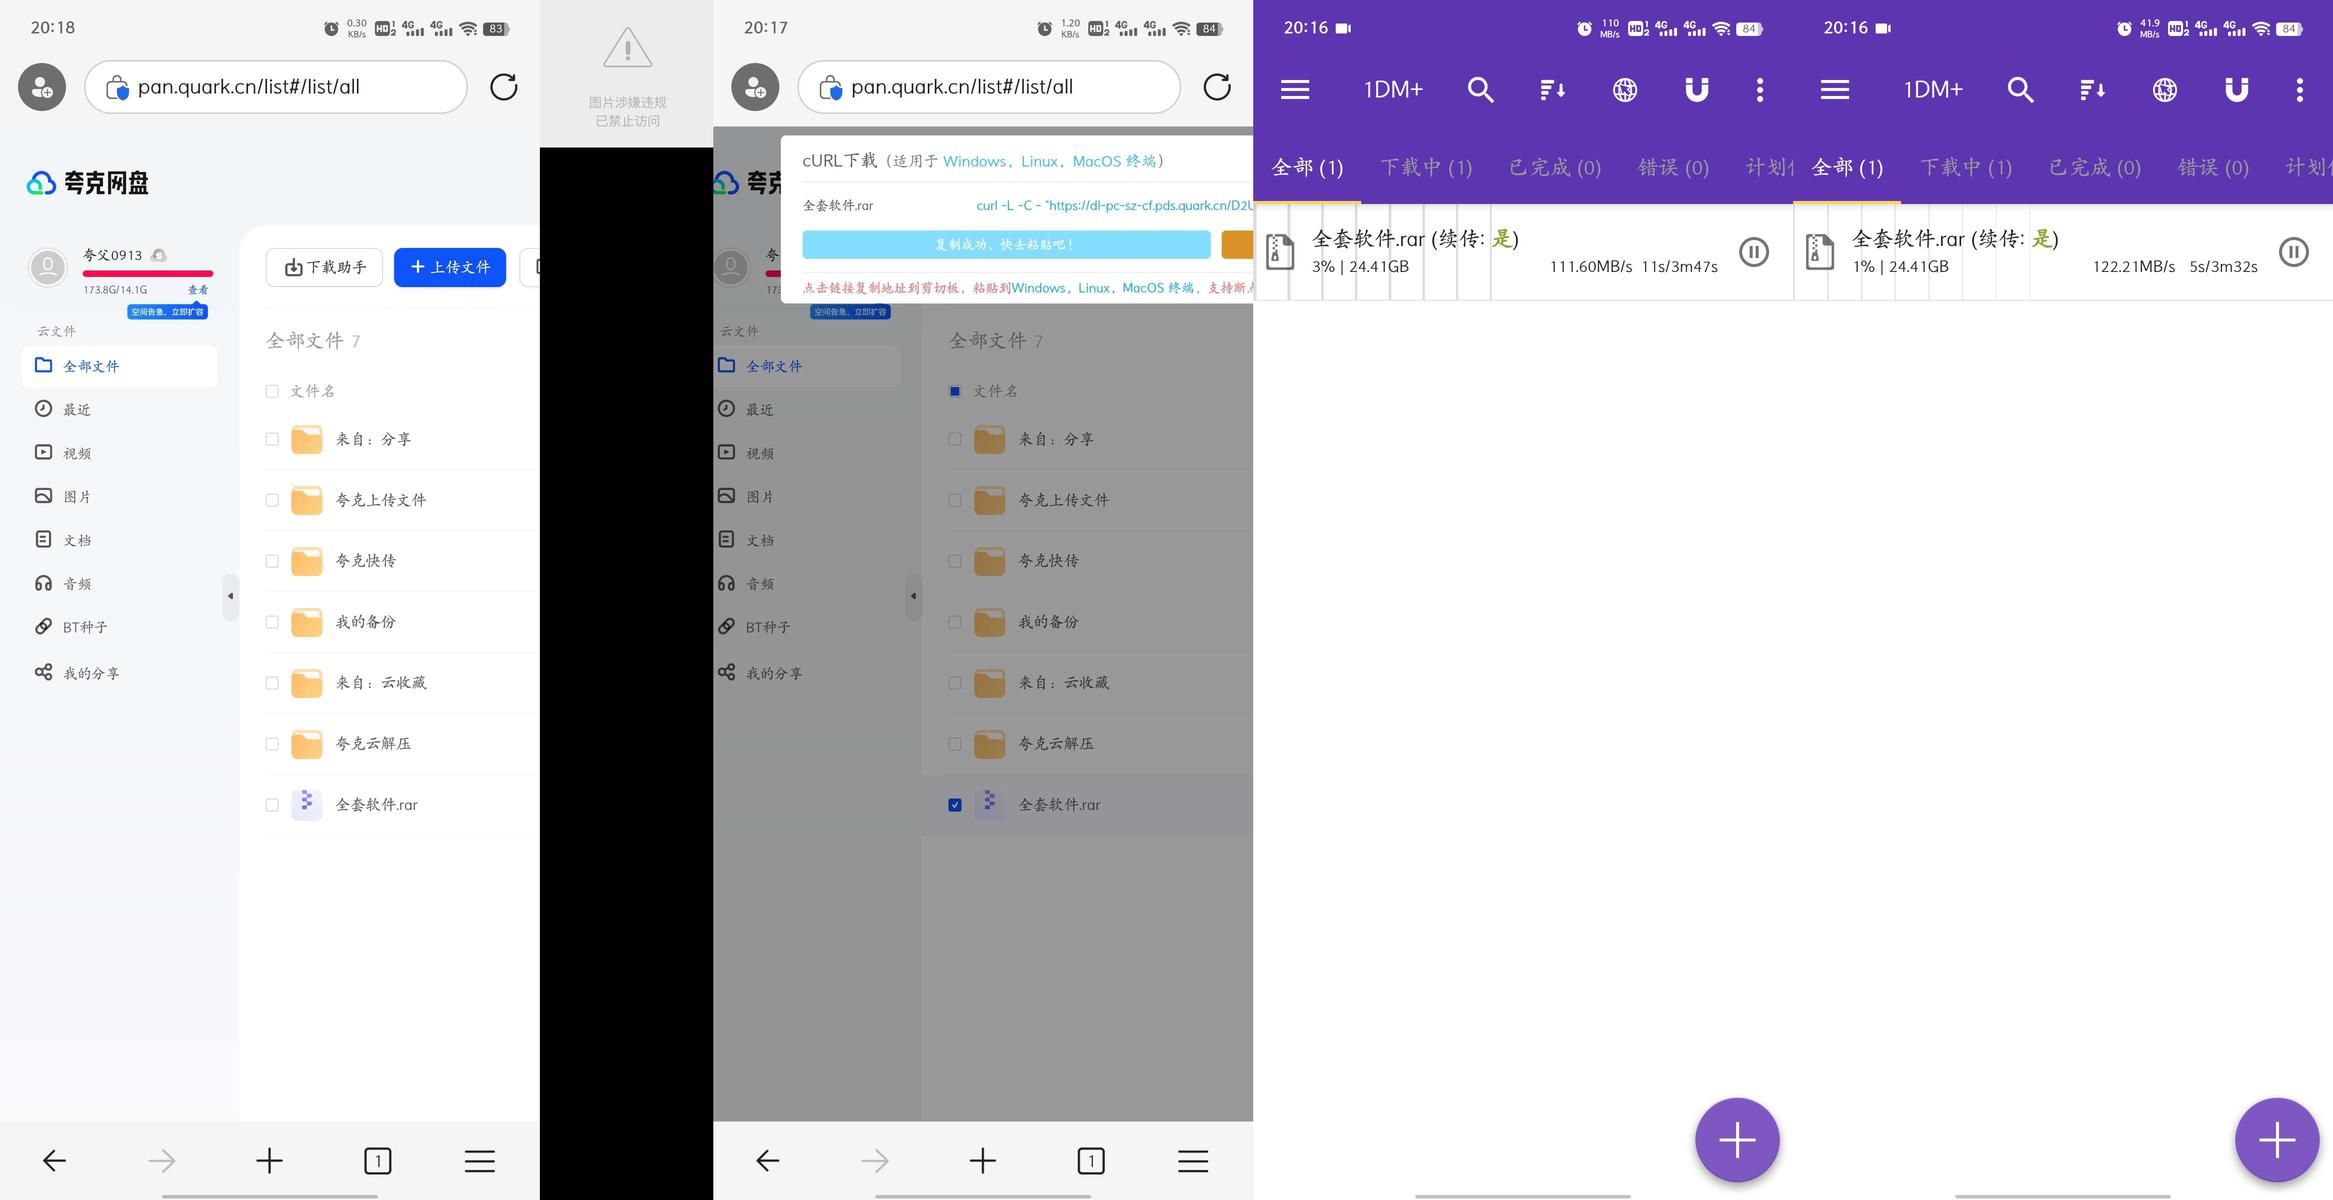
Task: Open the tab switcher in the 20:18 browser bottom bar
Action: pyautogui.click(x=378, y=1160)
